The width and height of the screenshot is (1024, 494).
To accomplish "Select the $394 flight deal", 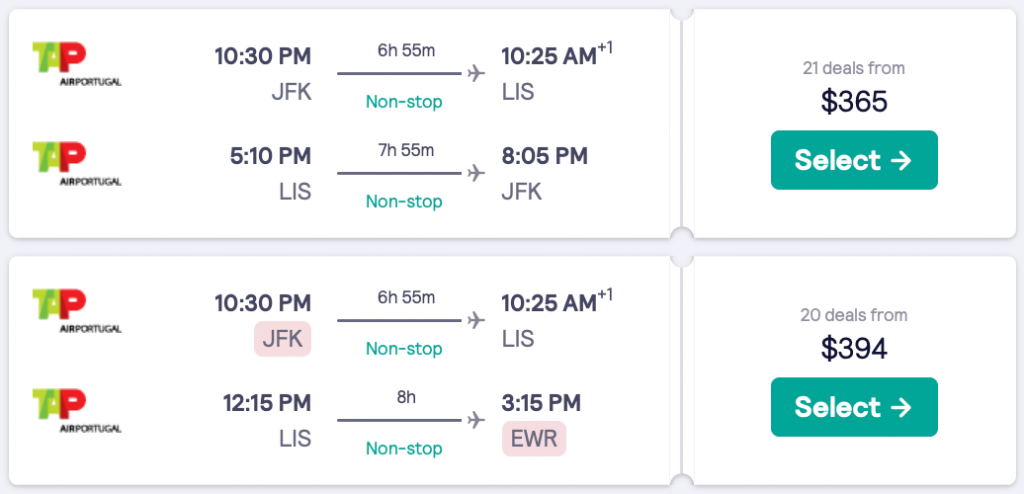I will point(854,407).
